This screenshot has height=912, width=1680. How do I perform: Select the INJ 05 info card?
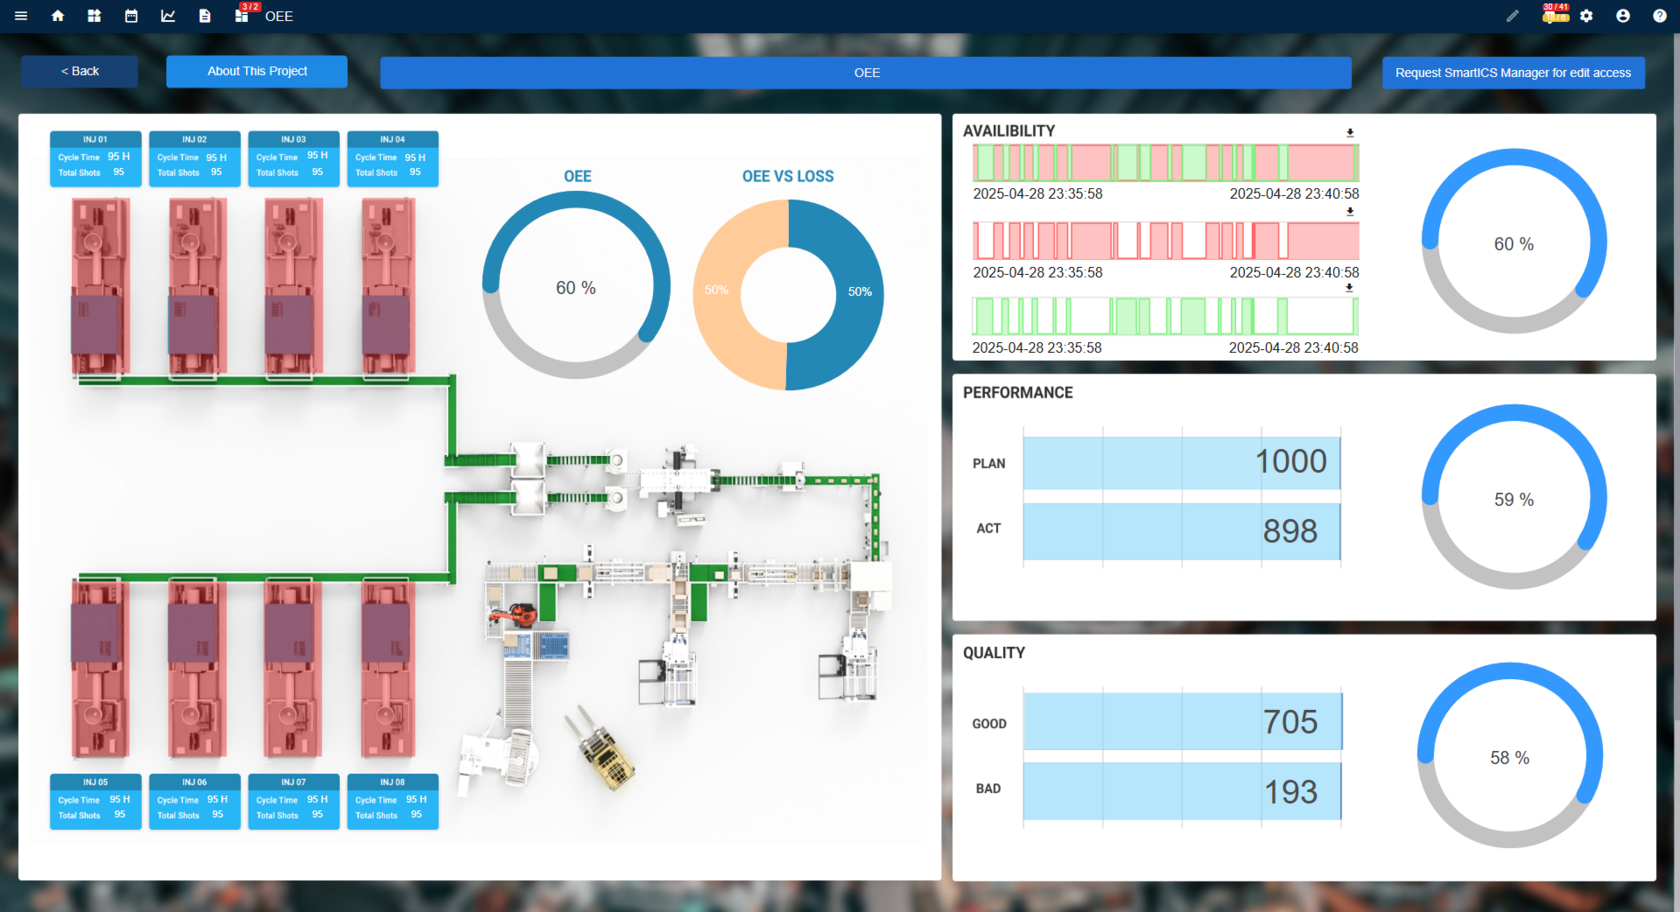95,801
